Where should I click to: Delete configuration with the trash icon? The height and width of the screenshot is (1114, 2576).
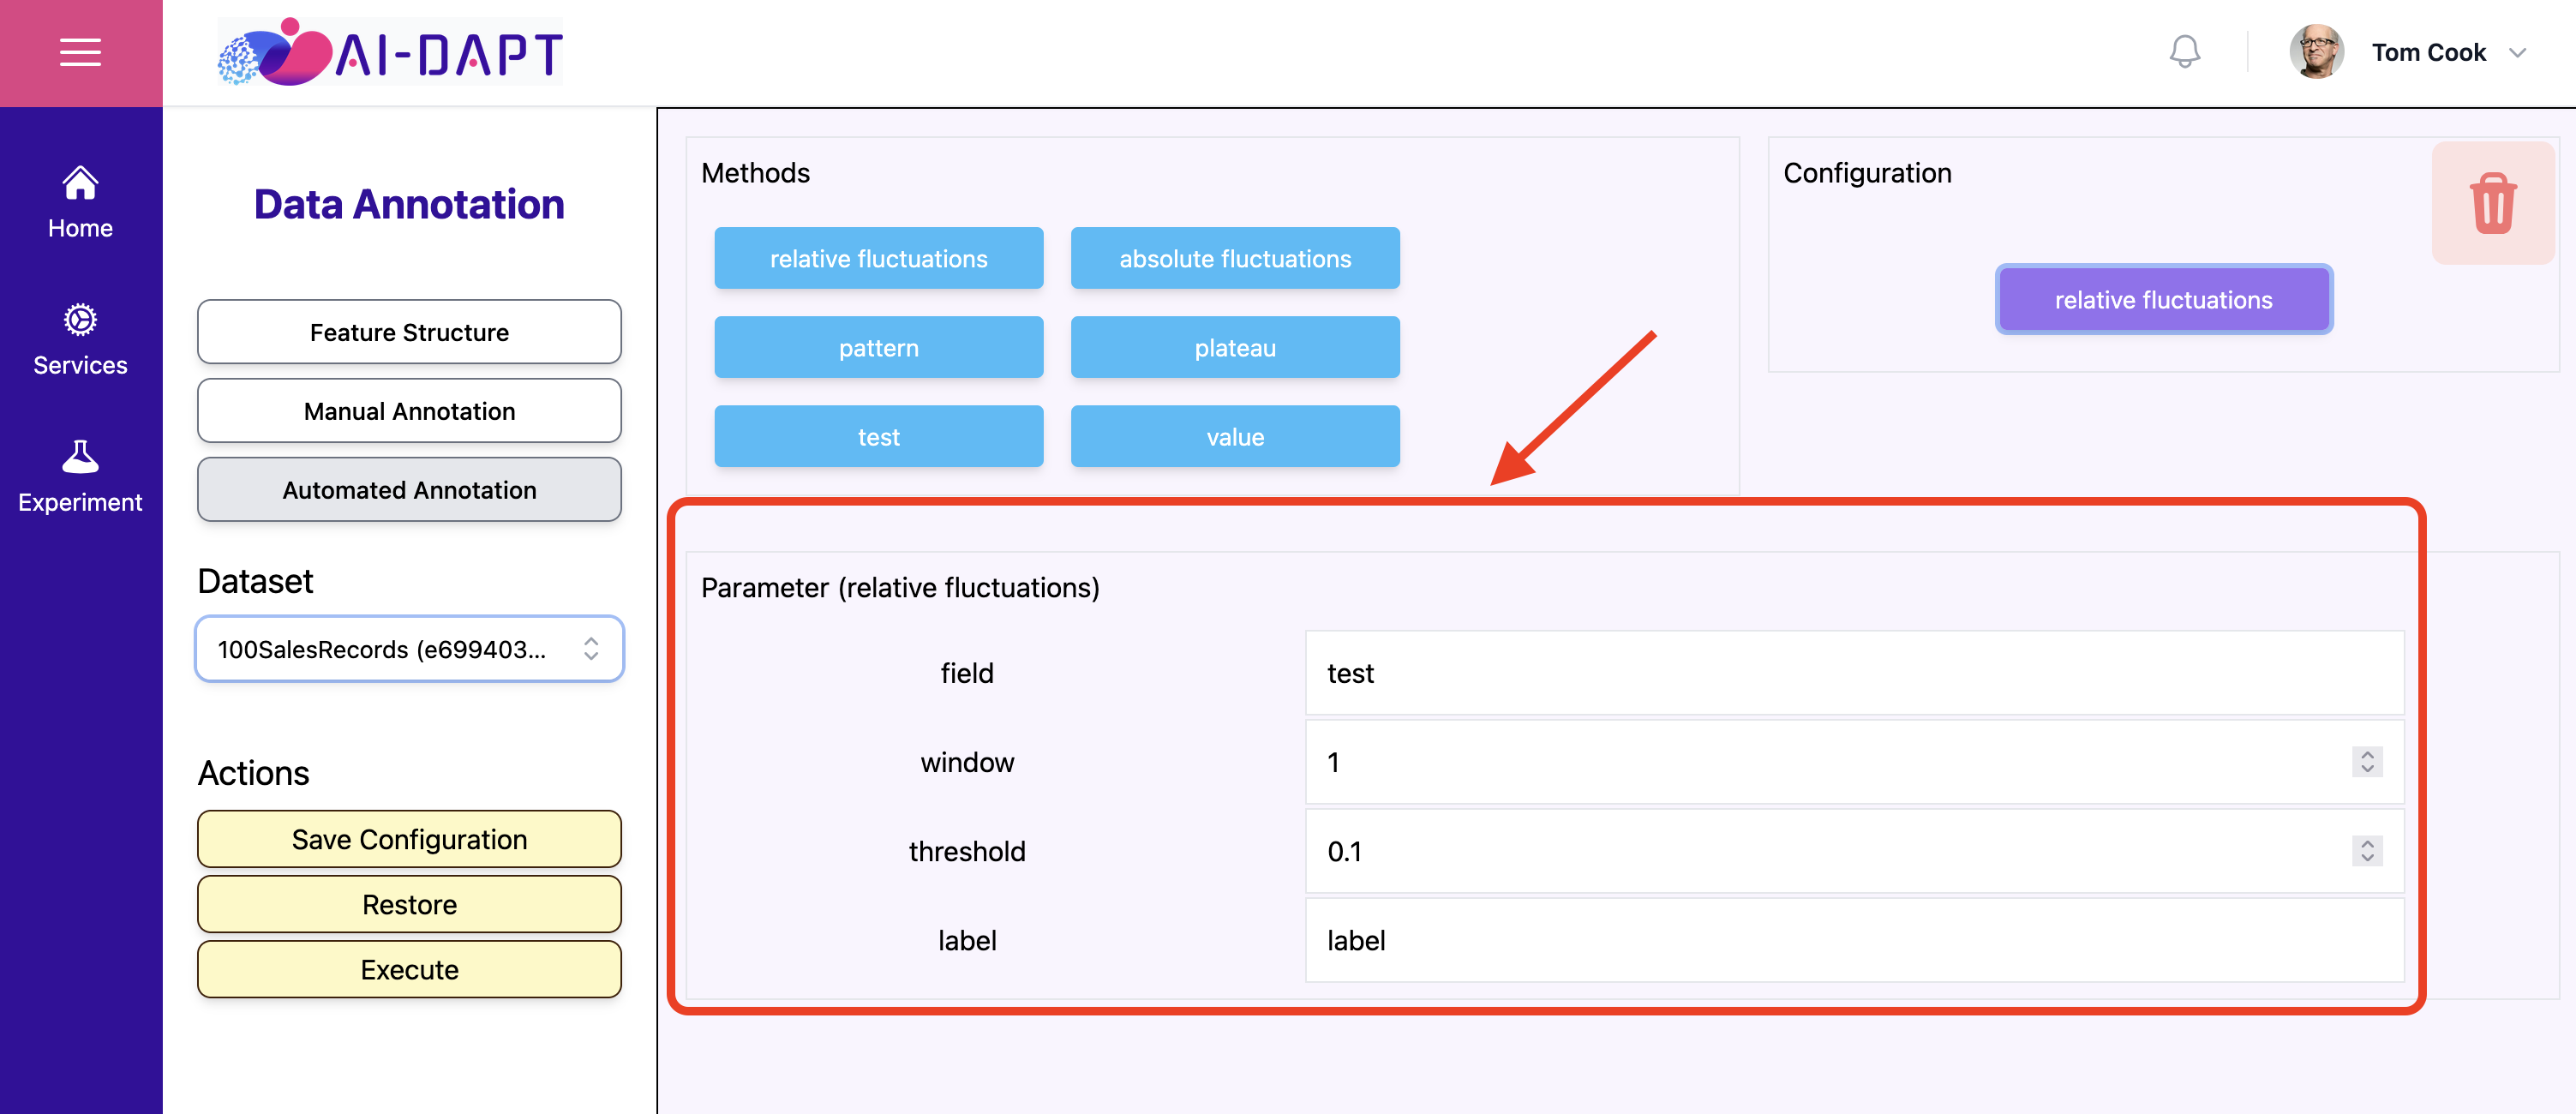point(2493,203)
